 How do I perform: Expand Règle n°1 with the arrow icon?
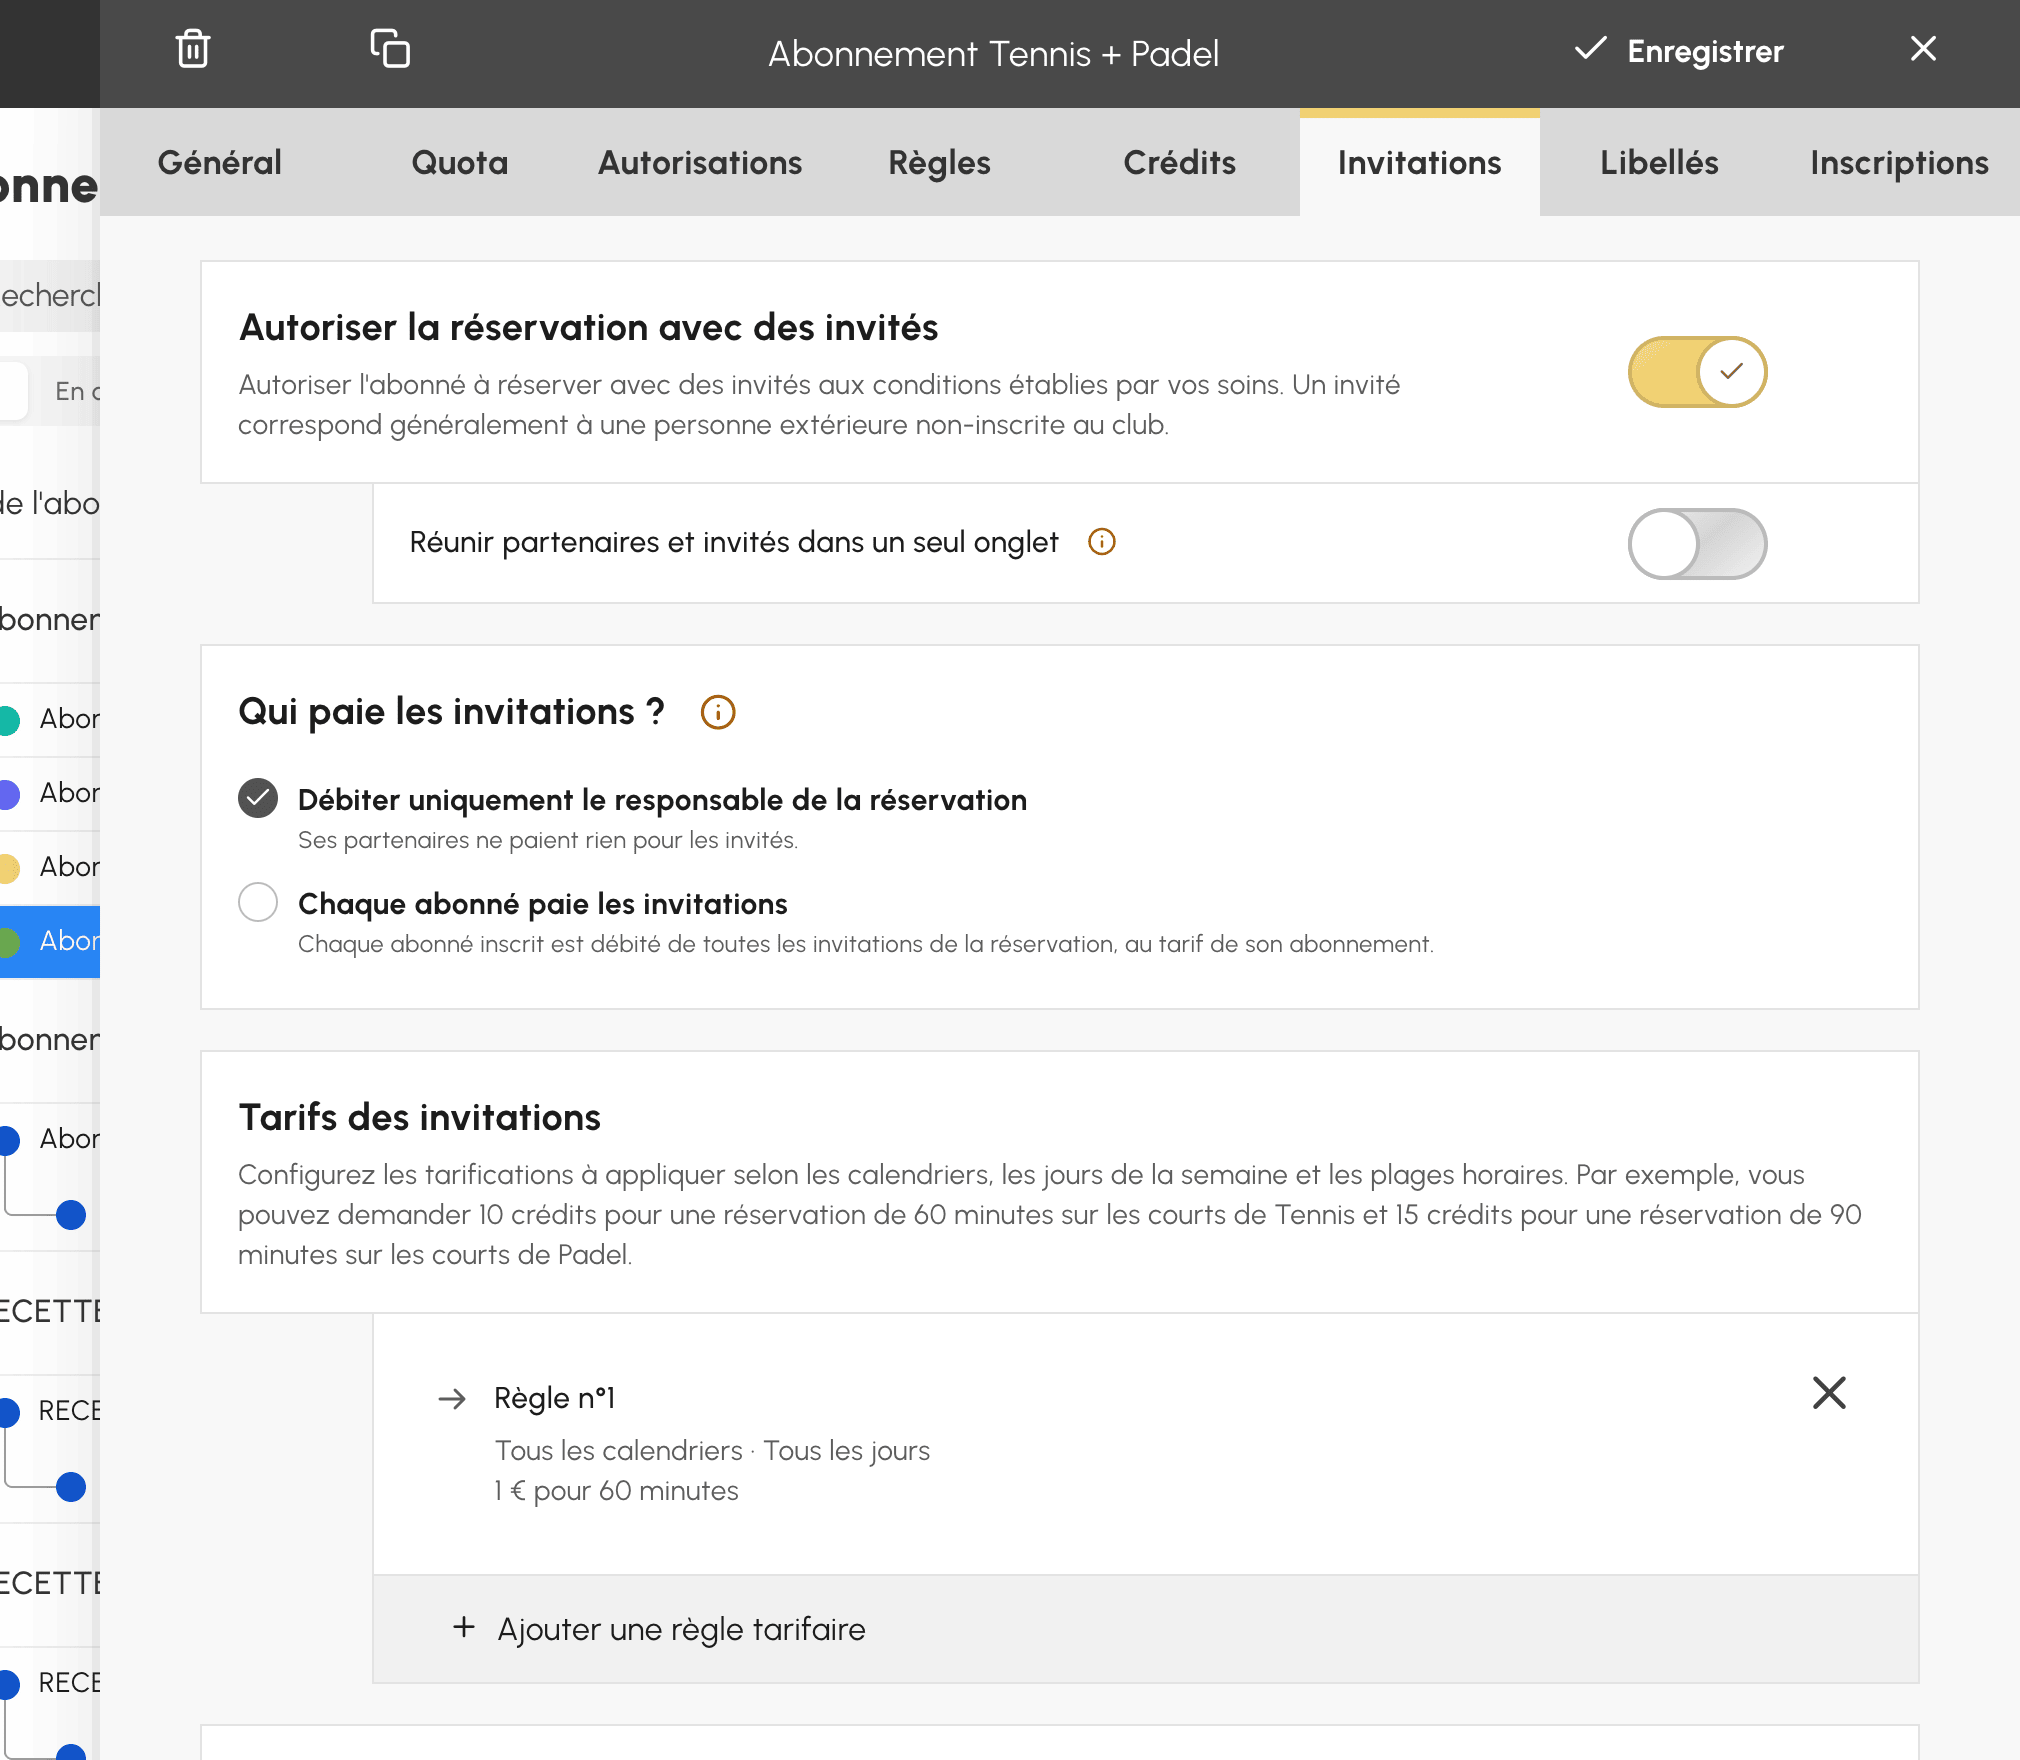(x=452, y=1398)
